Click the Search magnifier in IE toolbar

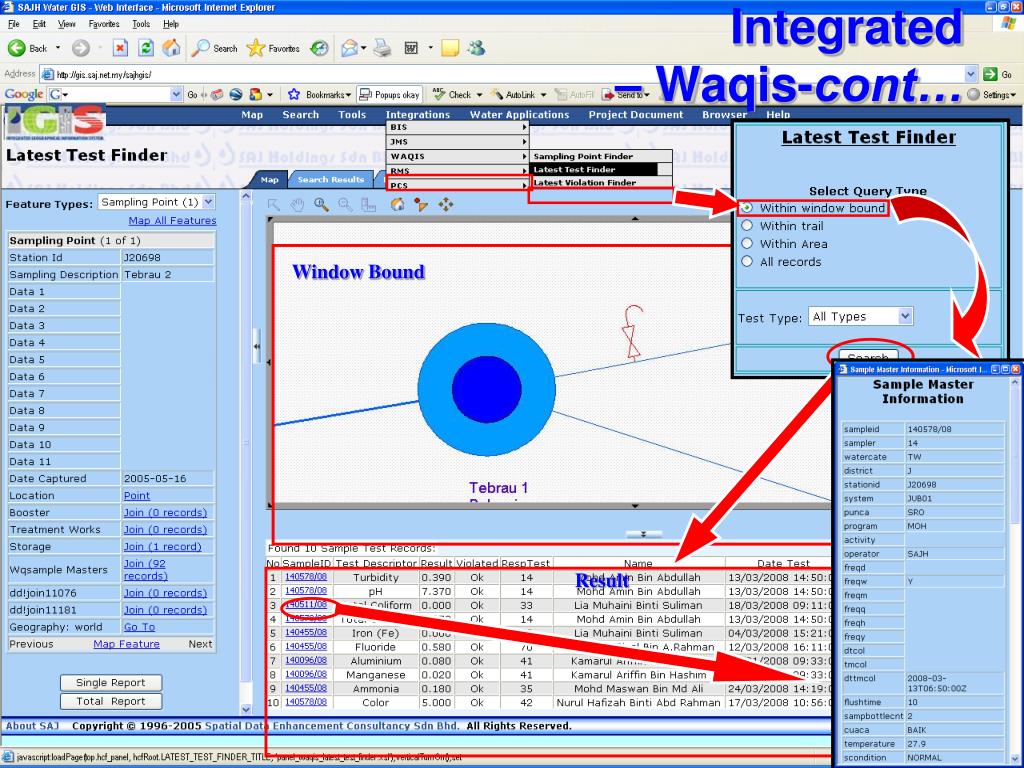tap(214, 48)
